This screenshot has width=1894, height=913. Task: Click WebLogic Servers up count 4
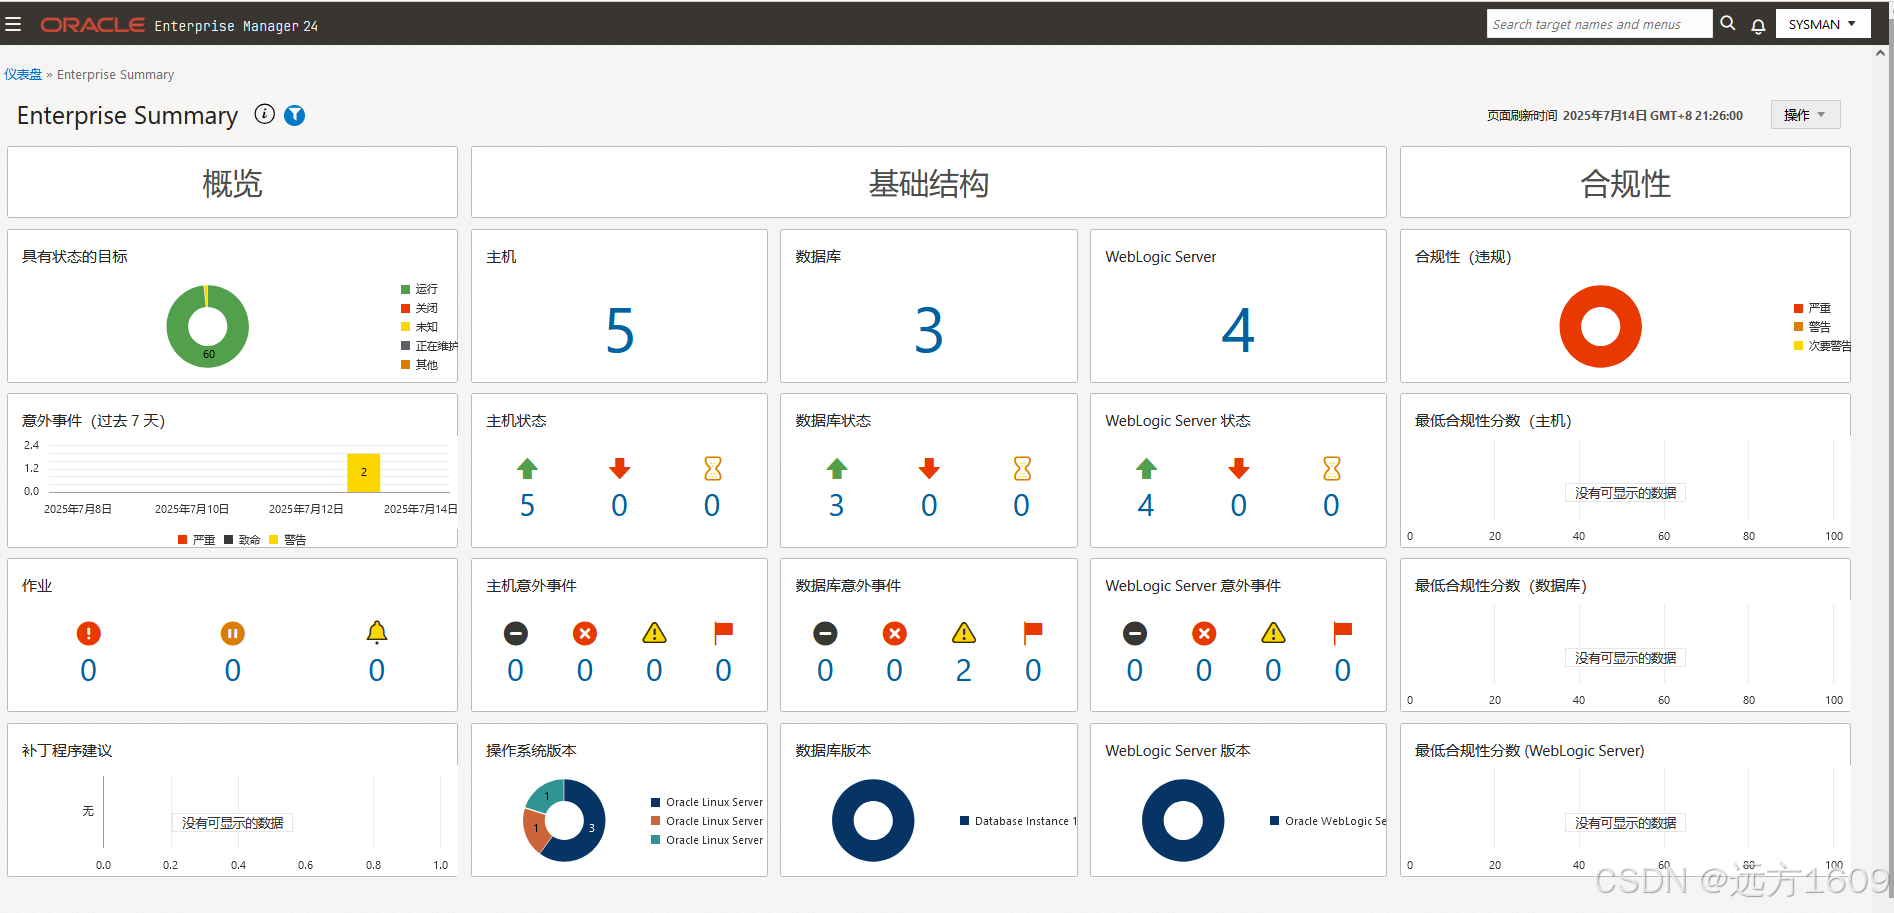pyautogui.click(x=1146, y=505)
